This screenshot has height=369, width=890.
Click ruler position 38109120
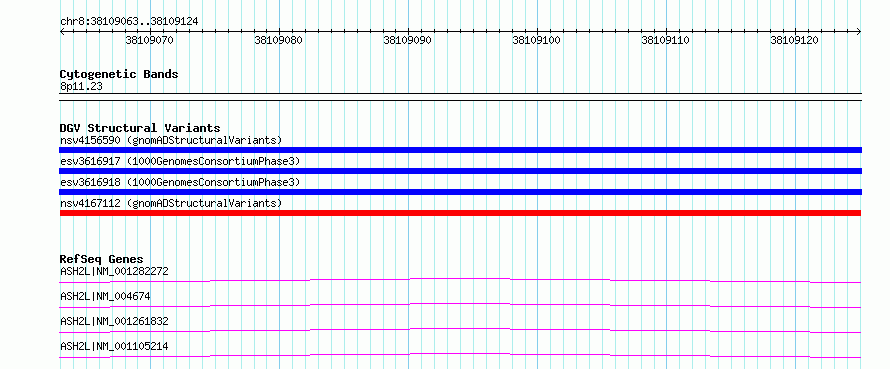(794, 41)
